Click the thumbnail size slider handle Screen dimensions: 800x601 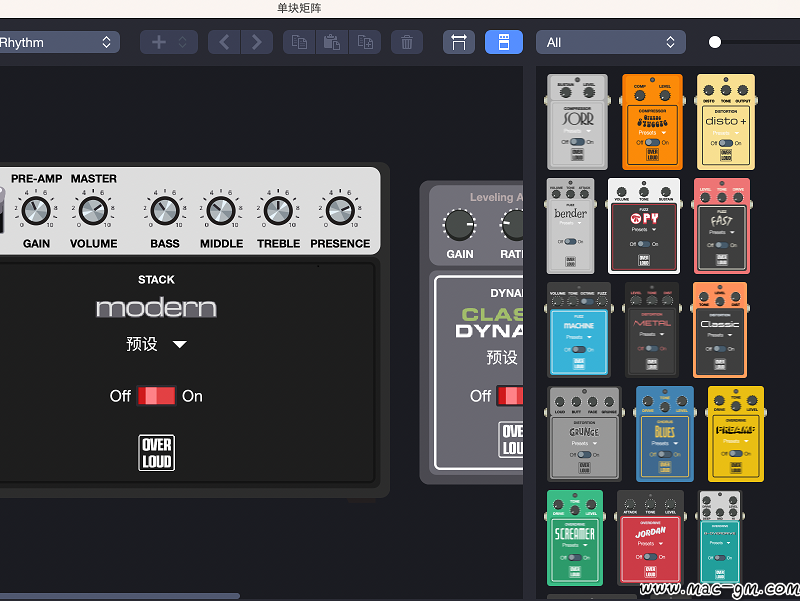715,42
